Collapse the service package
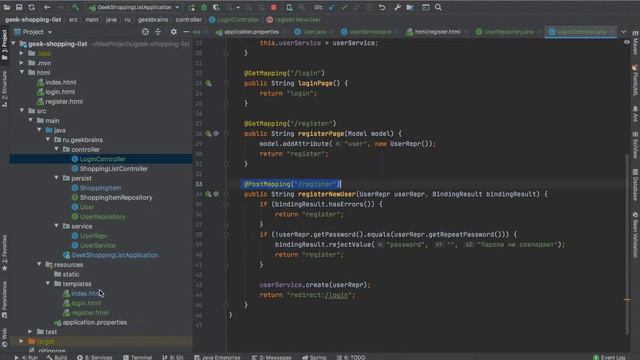 coord(57,226)
